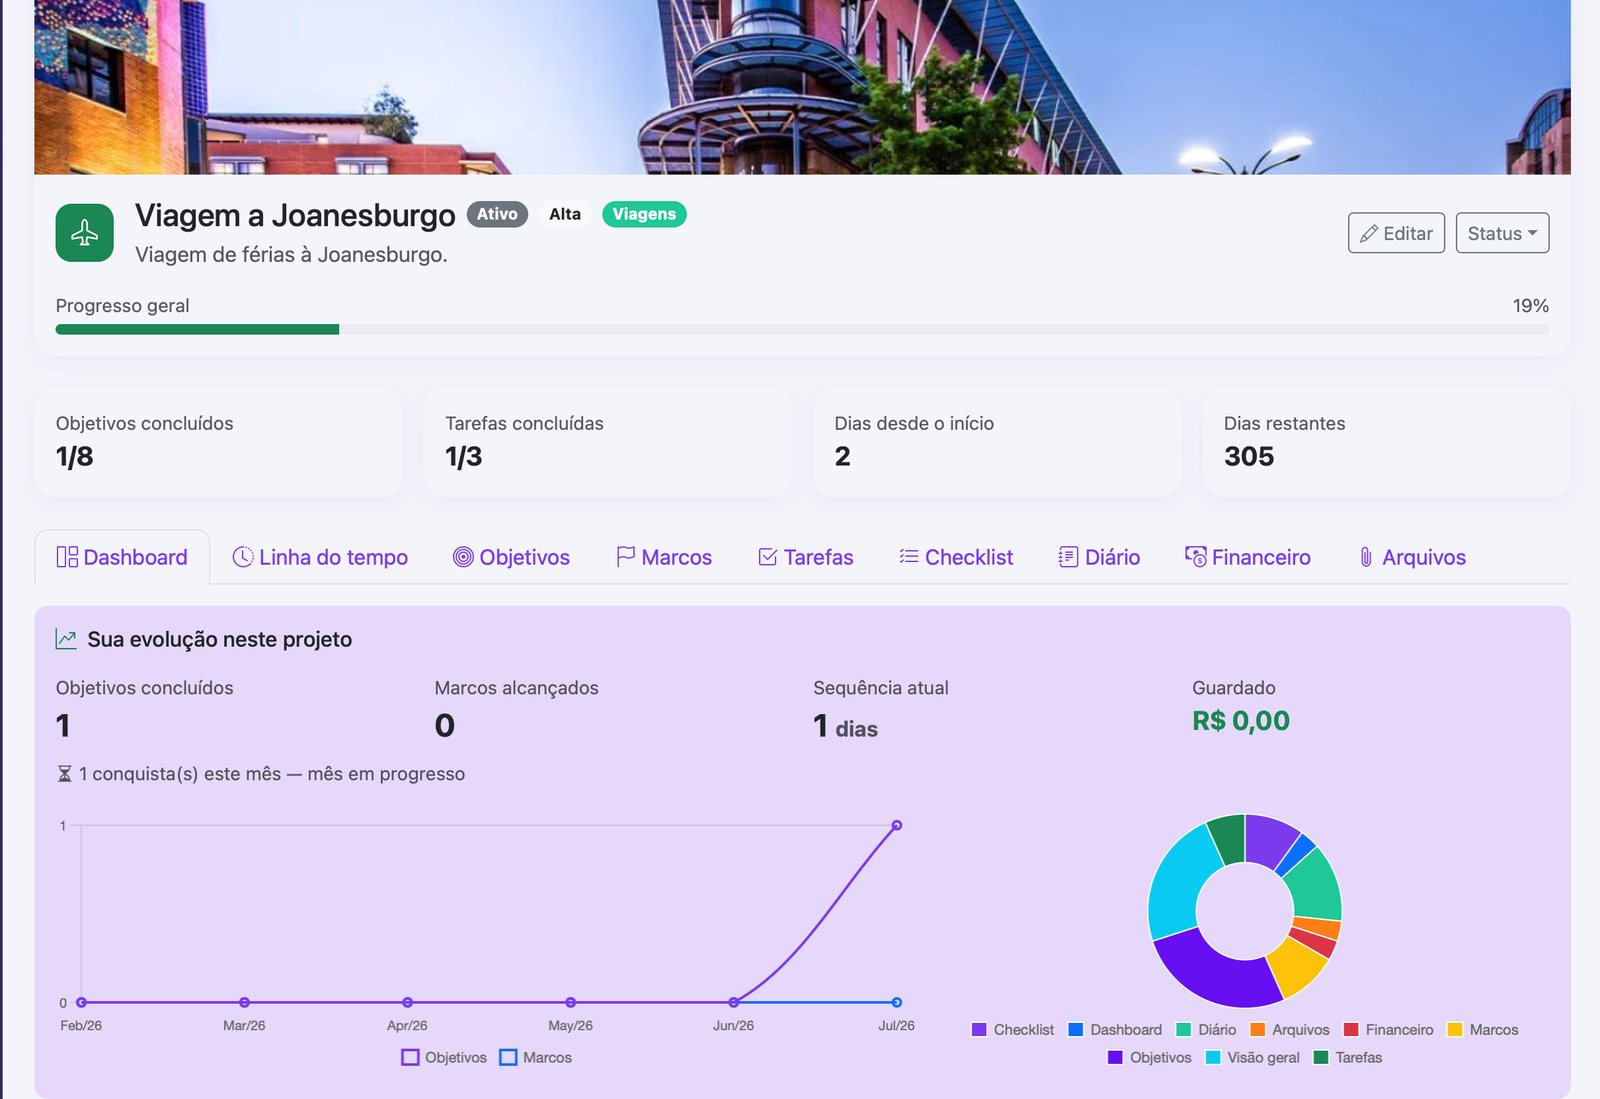This screenshot has height=1099, width=1600.
Task: Switch to the Dashboard tab
Action: pos(122,557)
